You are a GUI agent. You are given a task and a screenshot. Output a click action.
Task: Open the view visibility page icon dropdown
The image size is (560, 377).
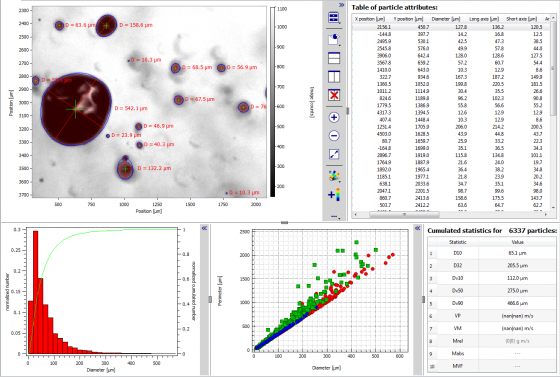coord(334,39)
